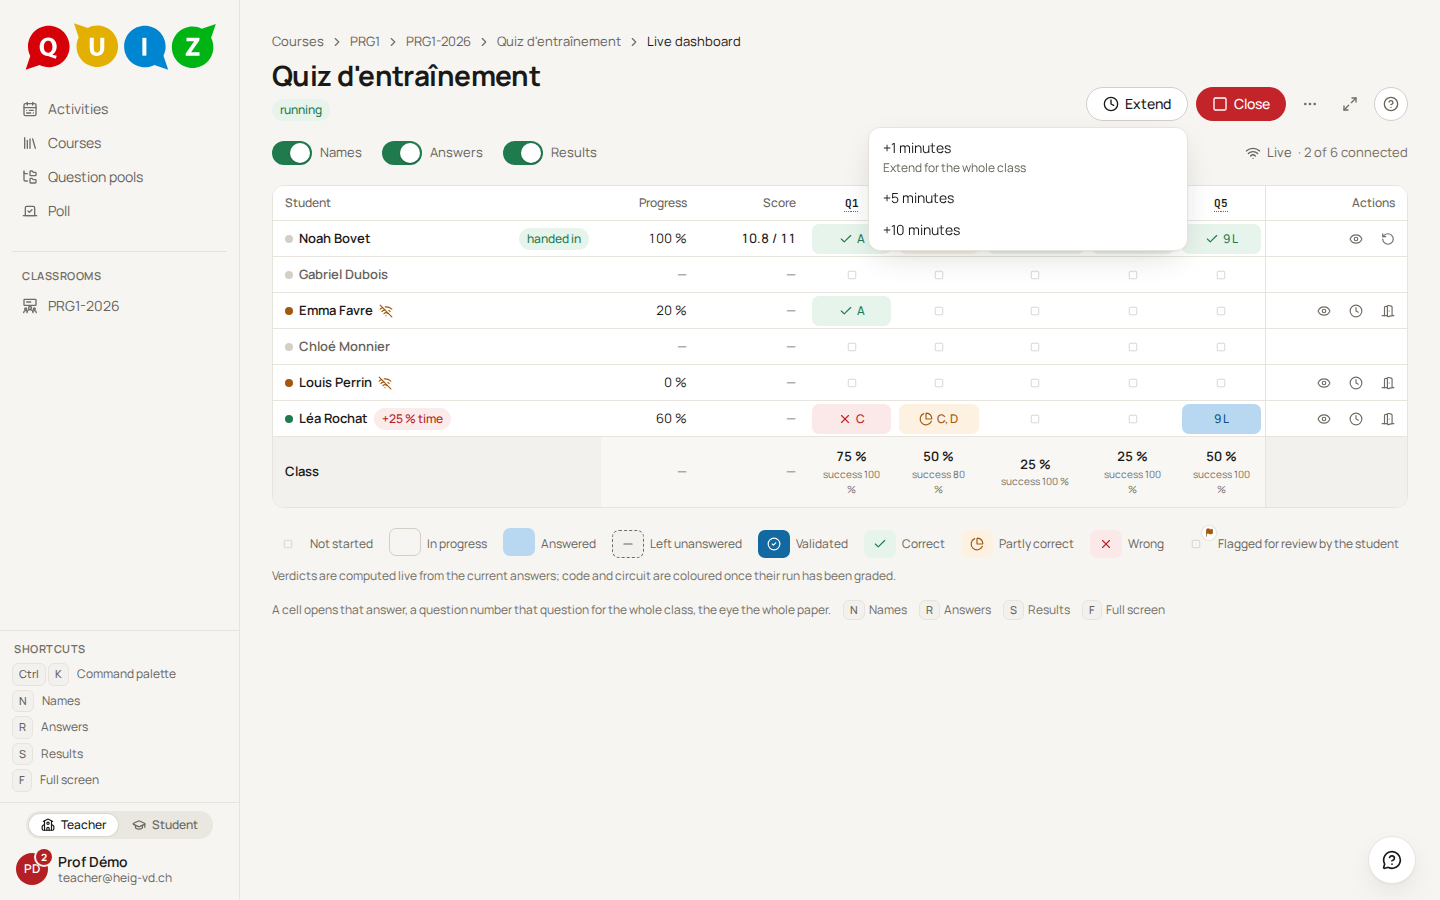The height and width of the screenshot is (900, 1440).
Task: Open the chat support bubble
Action: [1392, 860]
